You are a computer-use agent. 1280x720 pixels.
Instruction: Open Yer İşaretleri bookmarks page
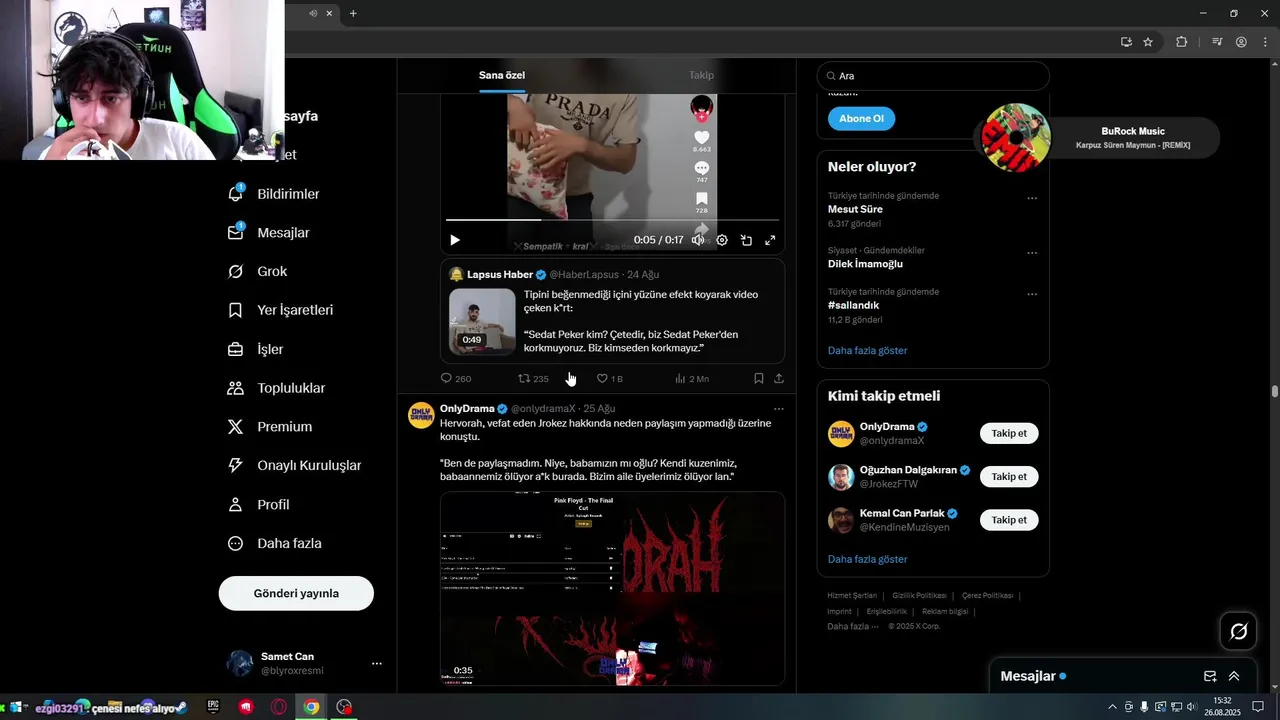[280, 310]
